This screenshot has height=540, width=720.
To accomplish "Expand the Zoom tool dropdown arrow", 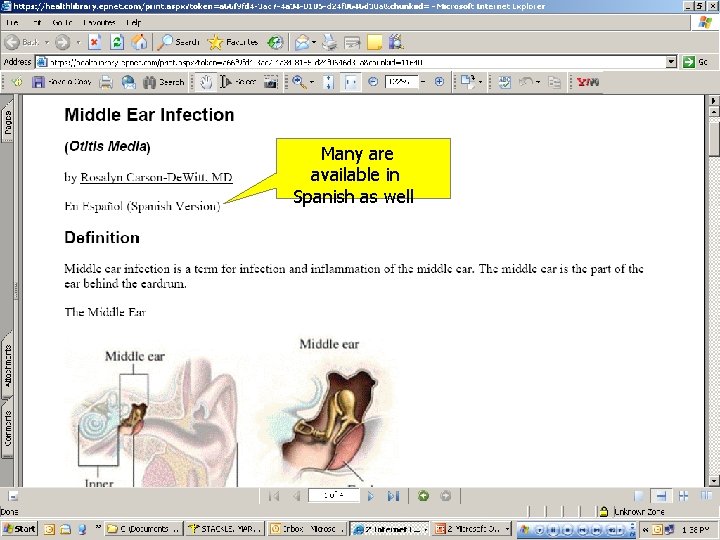I will [312, 82].
